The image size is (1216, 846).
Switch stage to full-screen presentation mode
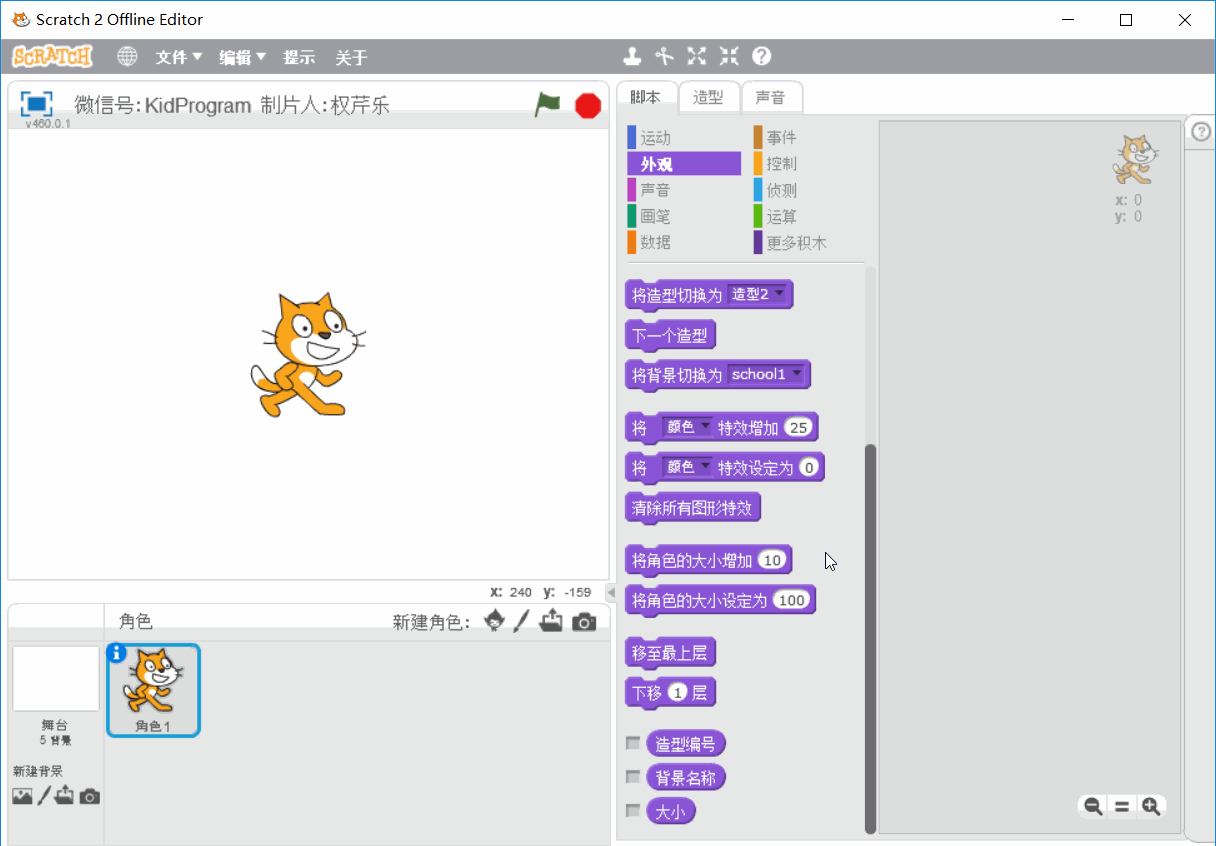(36, 104)
